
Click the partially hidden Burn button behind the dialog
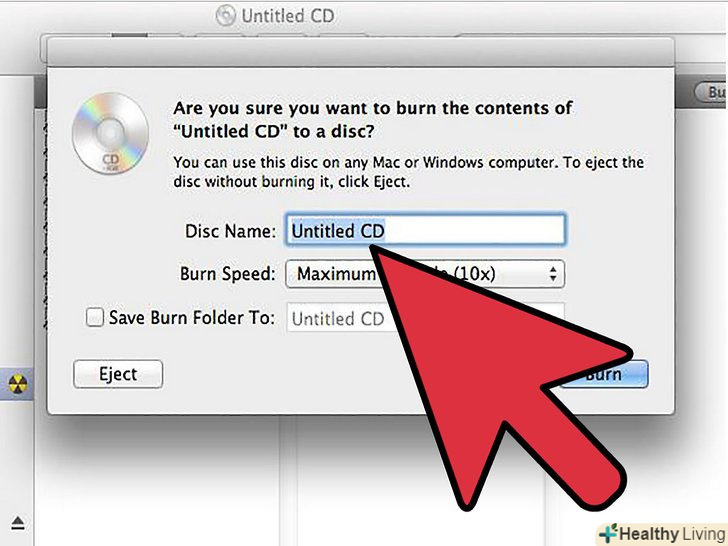pos(710,92)
